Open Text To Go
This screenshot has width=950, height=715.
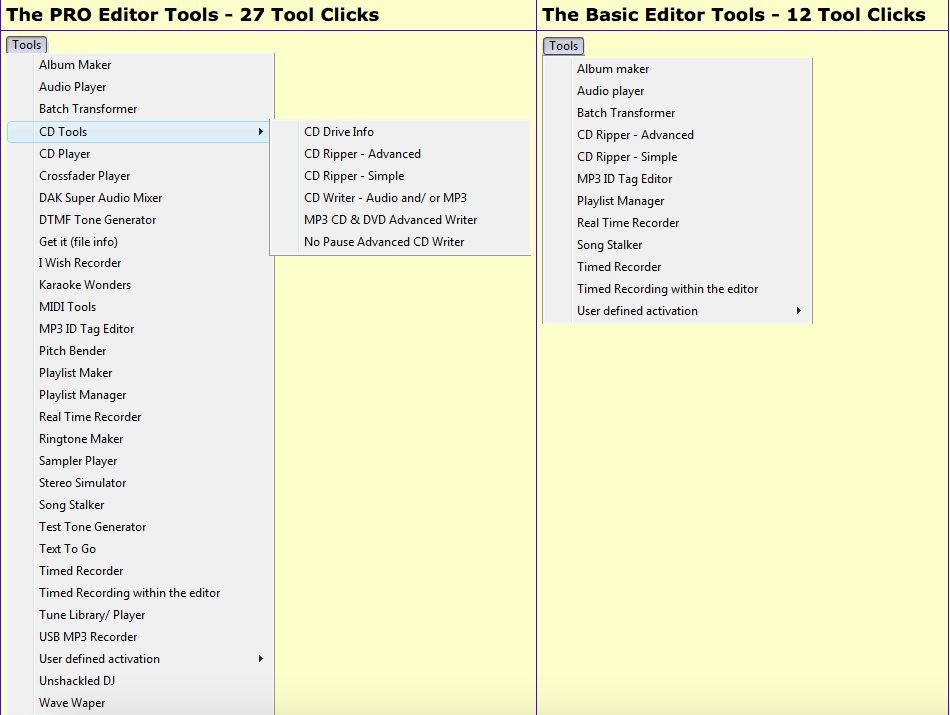pos(67,549)
